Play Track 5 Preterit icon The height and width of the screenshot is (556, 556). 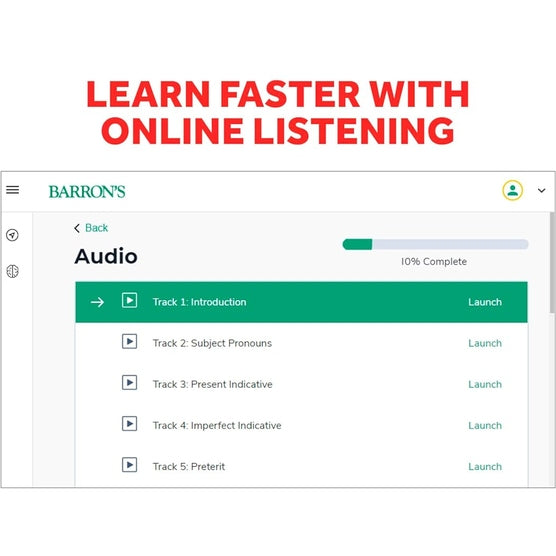click(x=129, y=465)
